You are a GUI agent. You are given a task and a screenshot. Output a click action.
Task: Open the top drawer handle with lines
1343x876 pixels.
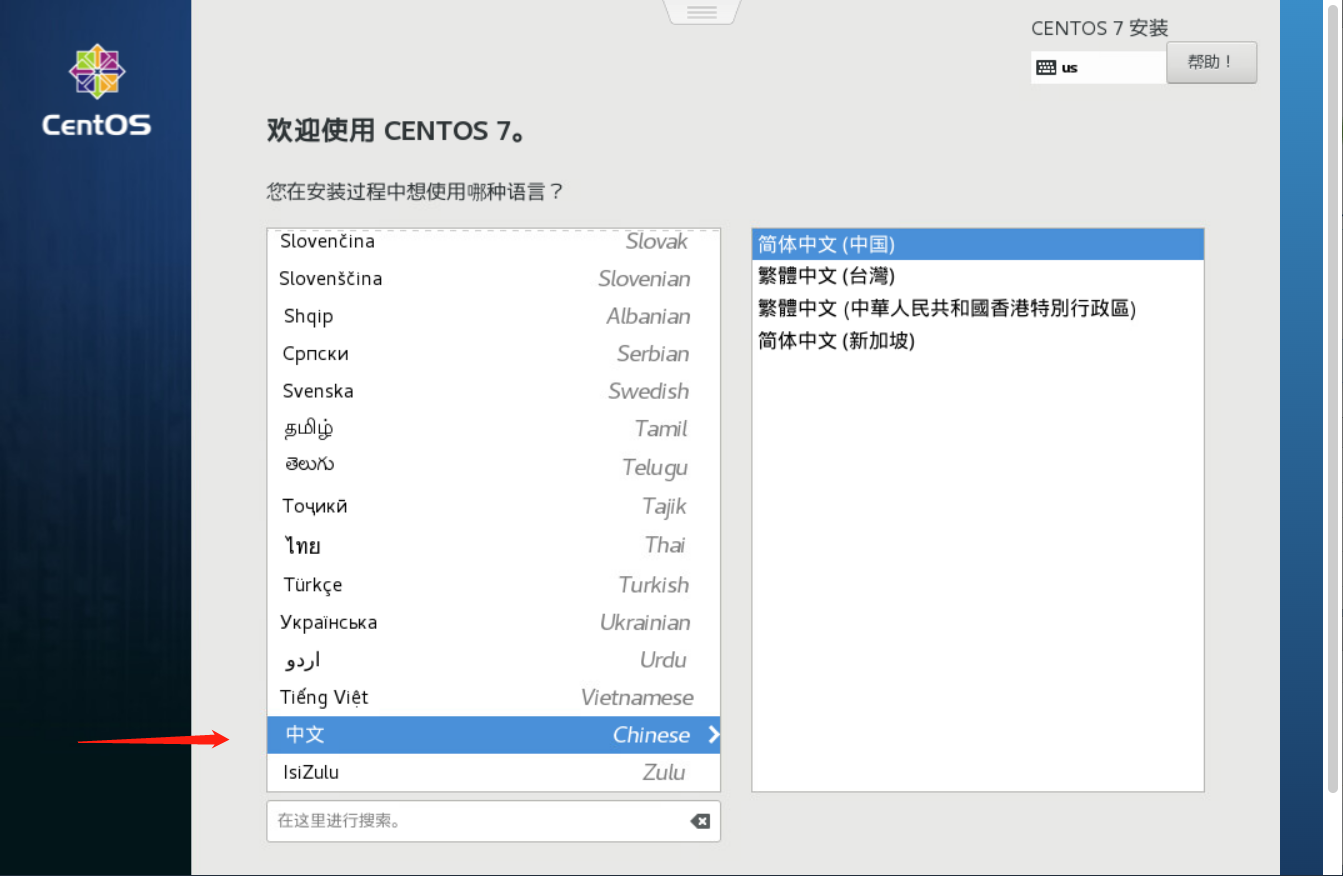pyautogui.click(x=701, y=12)
